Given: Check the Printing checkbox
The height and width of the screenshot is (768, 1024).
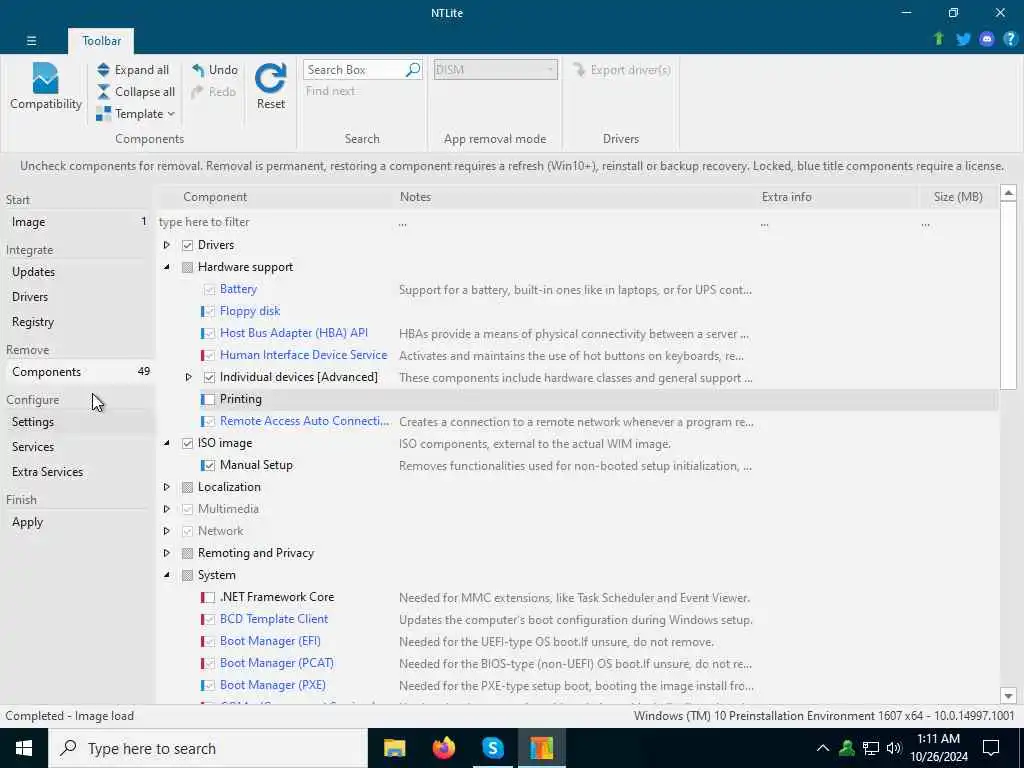Looking at the screenshot, I should coord(209,399).
